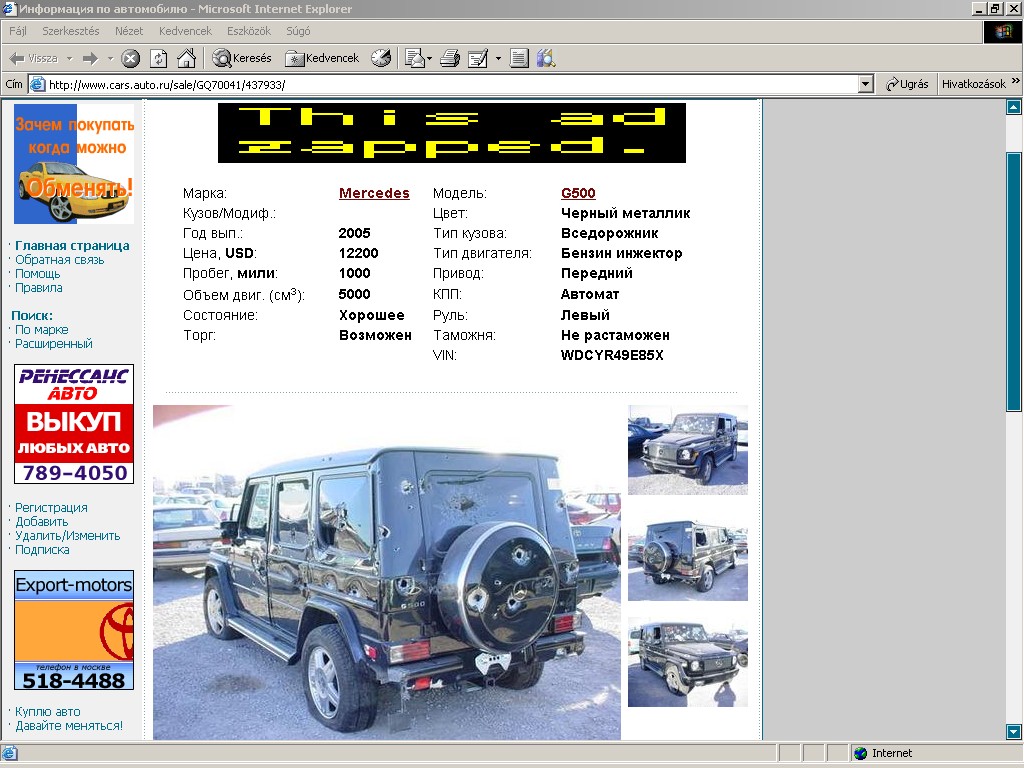Open the bottom front-view G500 thumbnail
1024x768 pixels.
pyautogui.click(x=688, y=662)
